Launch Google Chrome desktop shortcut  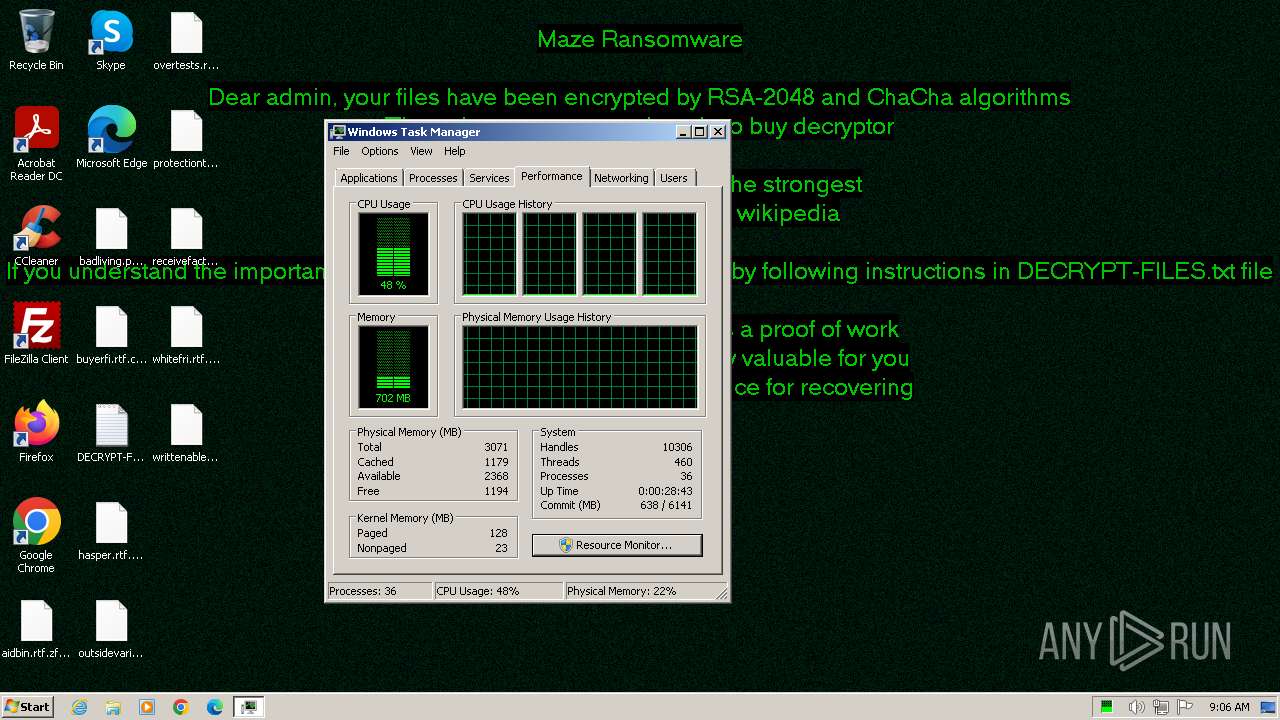tap(36, 536)
